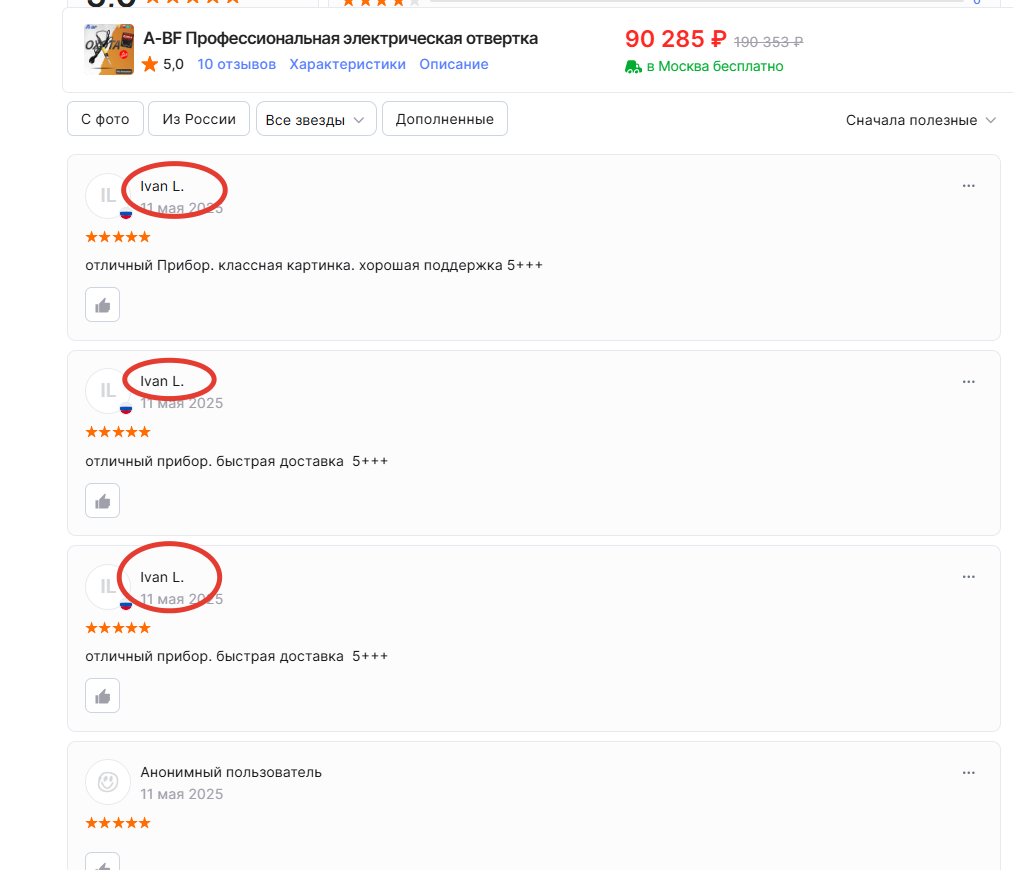Toggle the "Дополненные" filter
Image resolution: width=1013 pixels, height=870 pixels.
click(444, 119)
